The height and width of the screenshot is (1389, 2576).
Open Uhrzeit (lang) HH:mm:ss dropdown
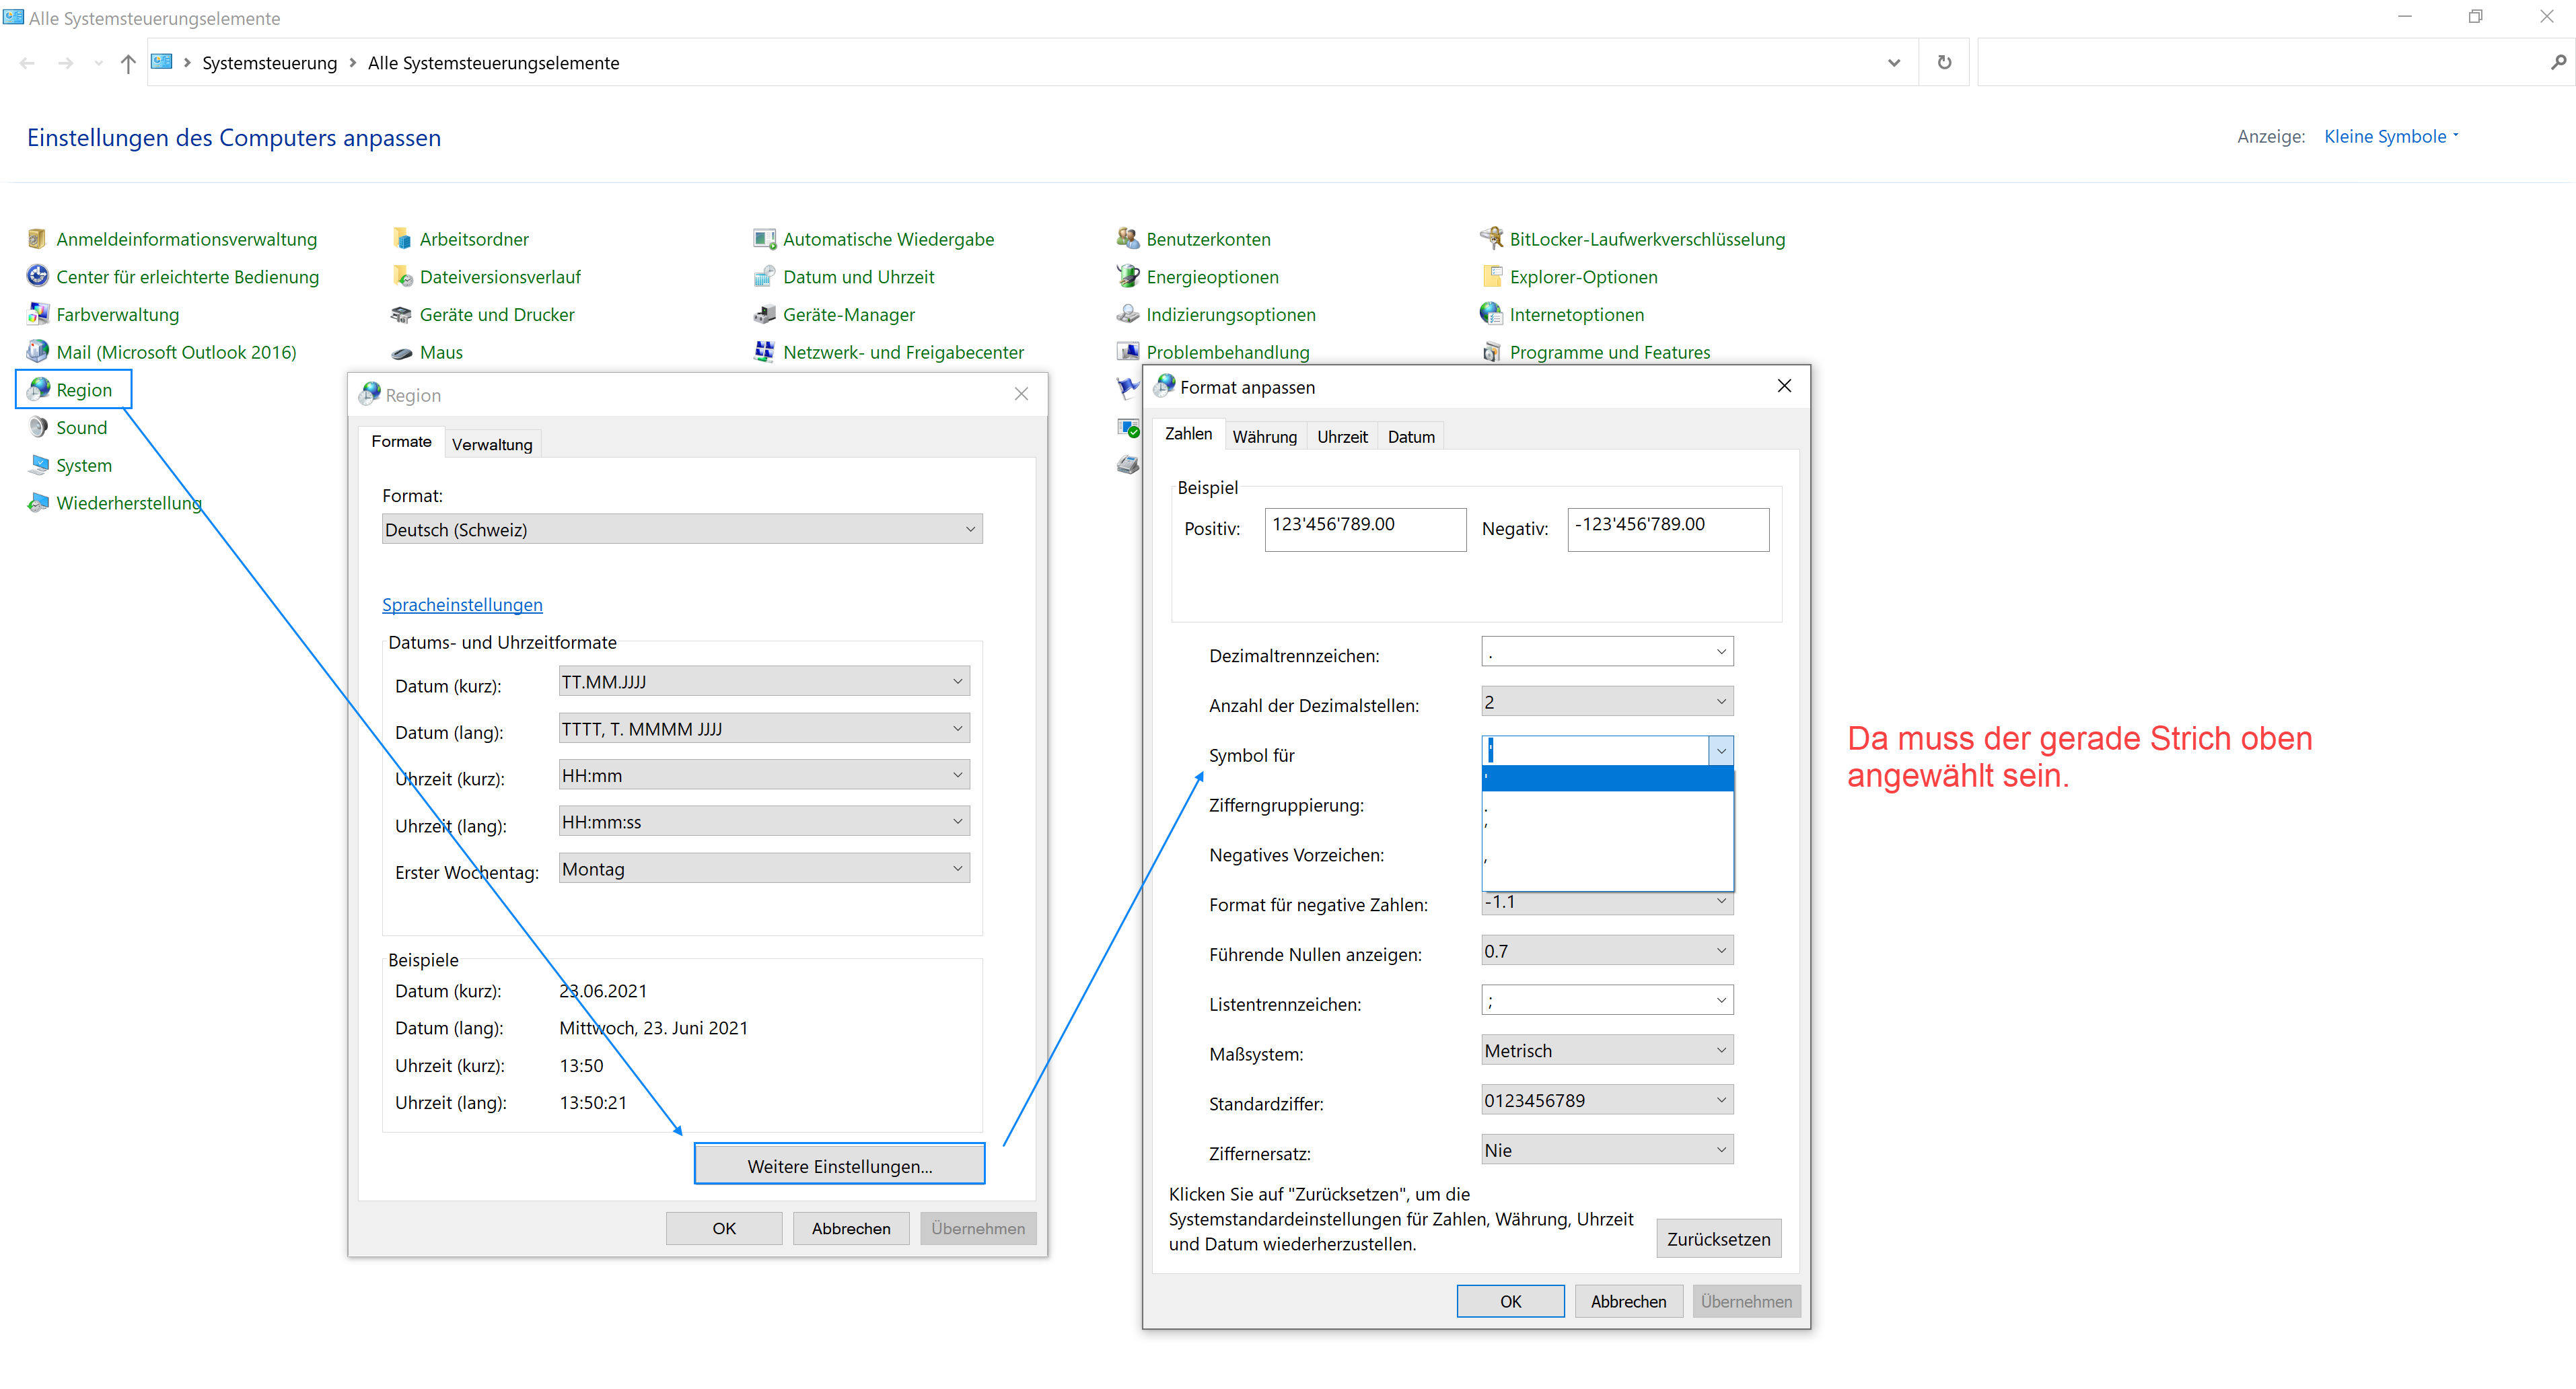[764, 822]
